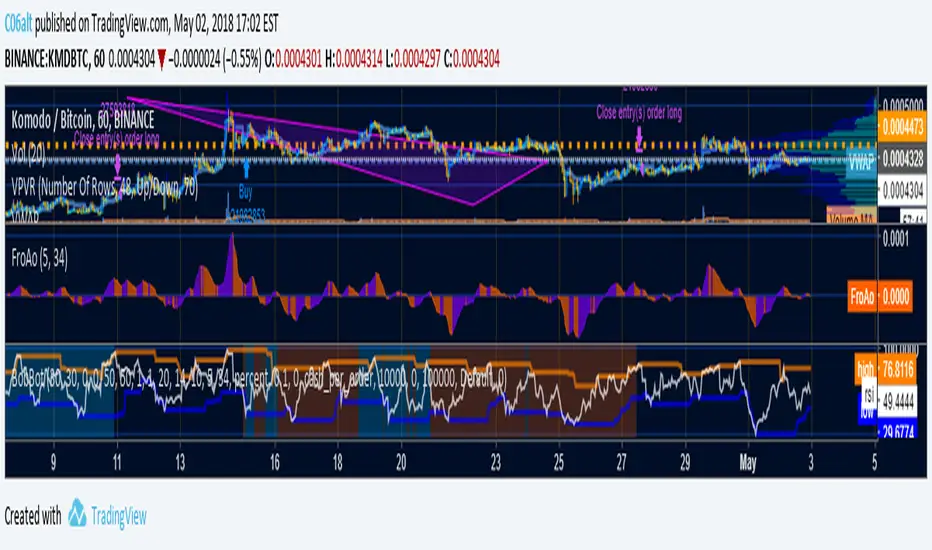Click date 29 on the time axis
The image size is (932, 550).
[x=685, y=463]
